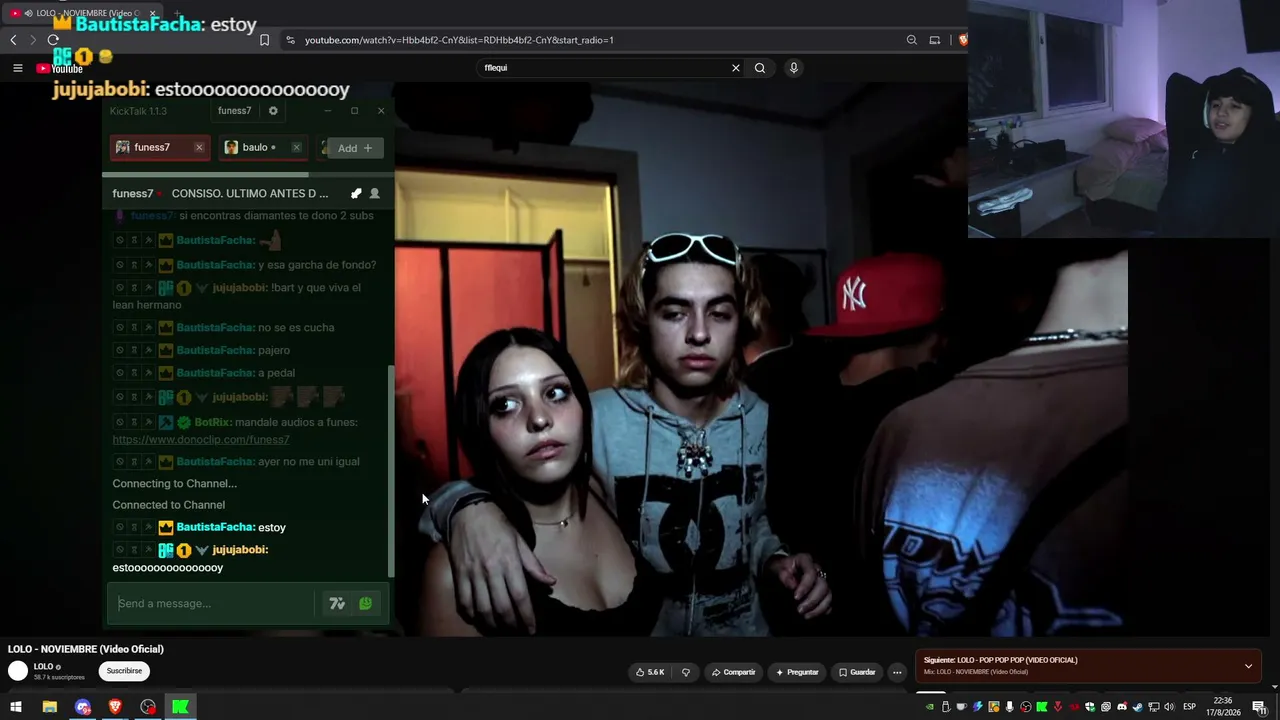The height and width of the screenshot is (720, 1280).
Task: Share video with Compartir button
Action: pyautogui.click(x=734, y=672)
